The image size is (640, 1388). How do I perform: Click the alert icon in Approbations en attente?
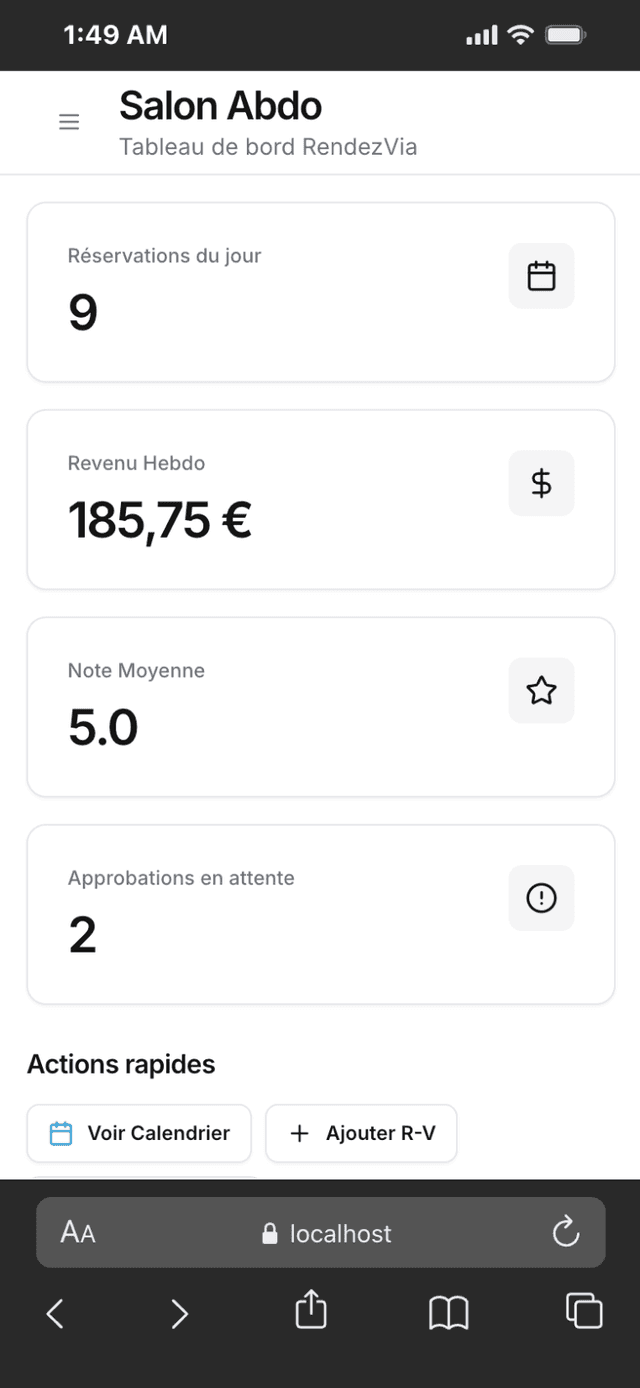pyautogui.click(x=541, y=898)
